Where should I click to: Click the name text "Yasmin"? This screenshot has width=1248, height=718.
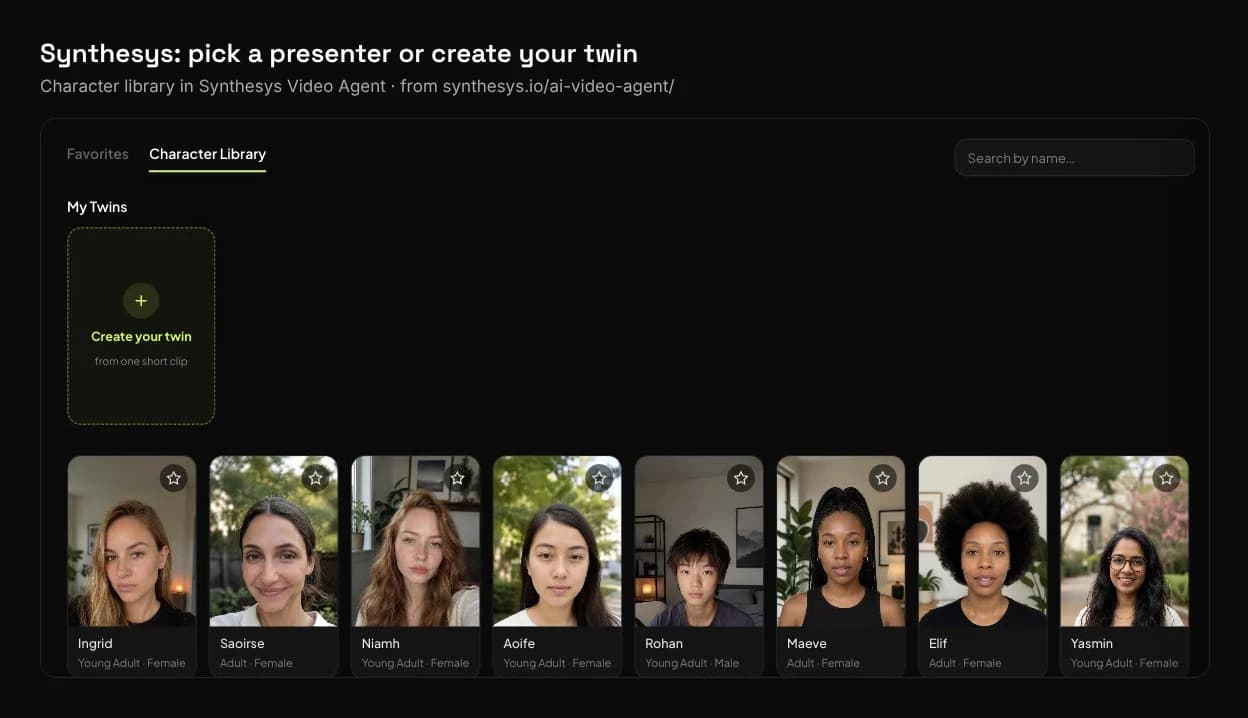1092,644
